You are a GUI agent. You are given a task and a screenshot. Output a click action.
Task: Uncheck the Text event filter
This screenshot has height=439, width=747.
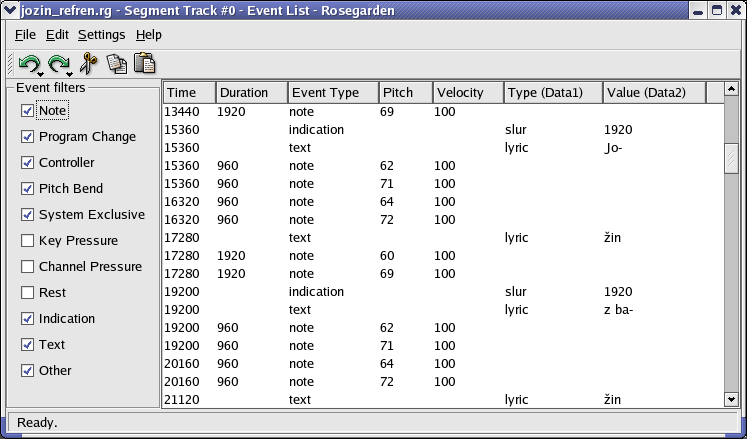(27, 345)
